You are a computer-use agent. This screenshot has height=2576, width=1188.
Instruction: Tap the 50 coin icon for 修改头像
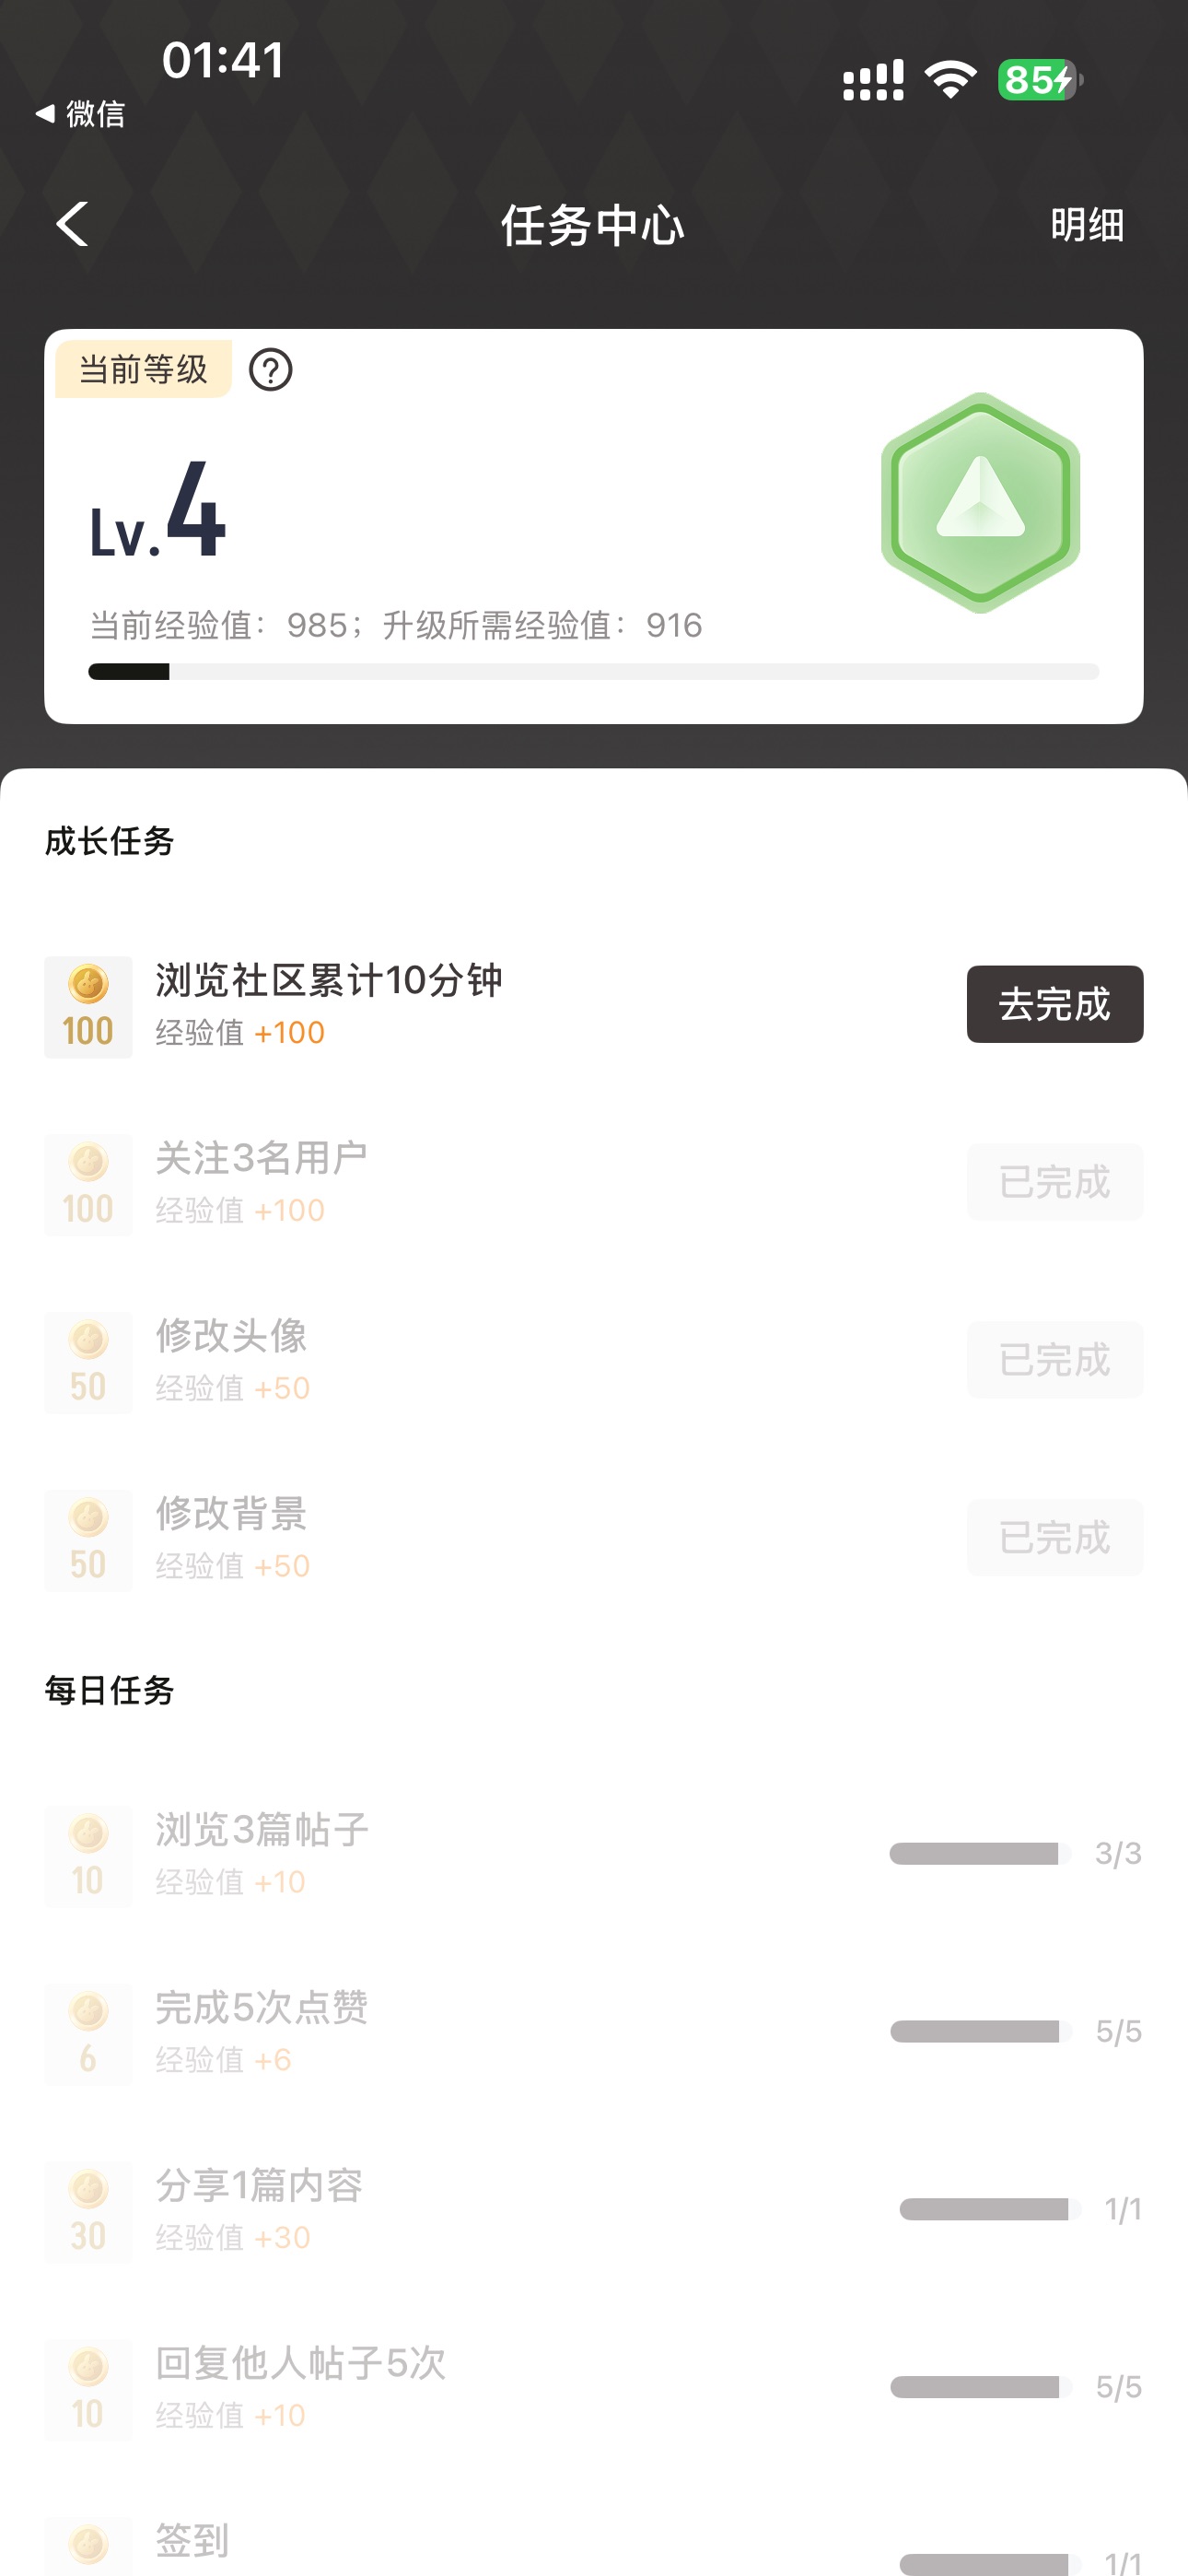[x=88, y=1363]
